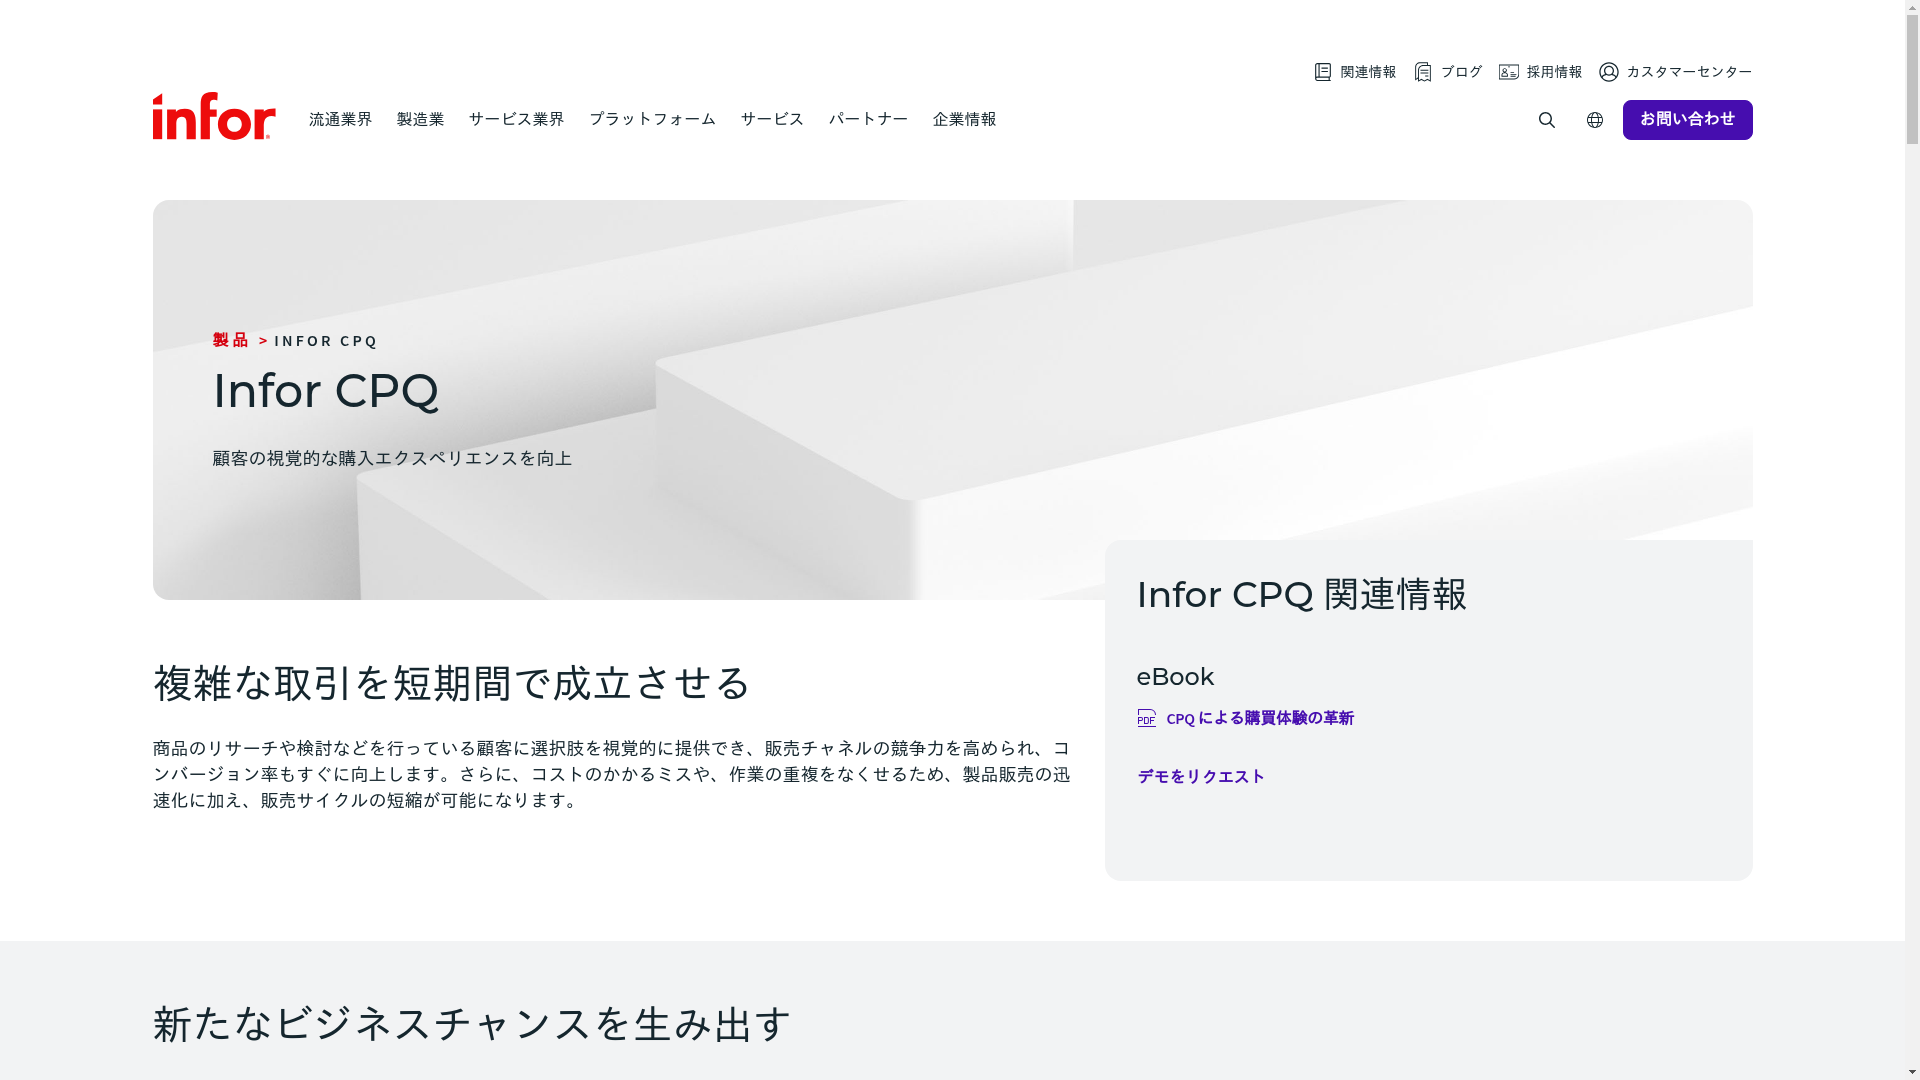Expand the 流通業界 navigation menu
1920x1080 pixels.
pyautogui.click(x=340, y=119)
